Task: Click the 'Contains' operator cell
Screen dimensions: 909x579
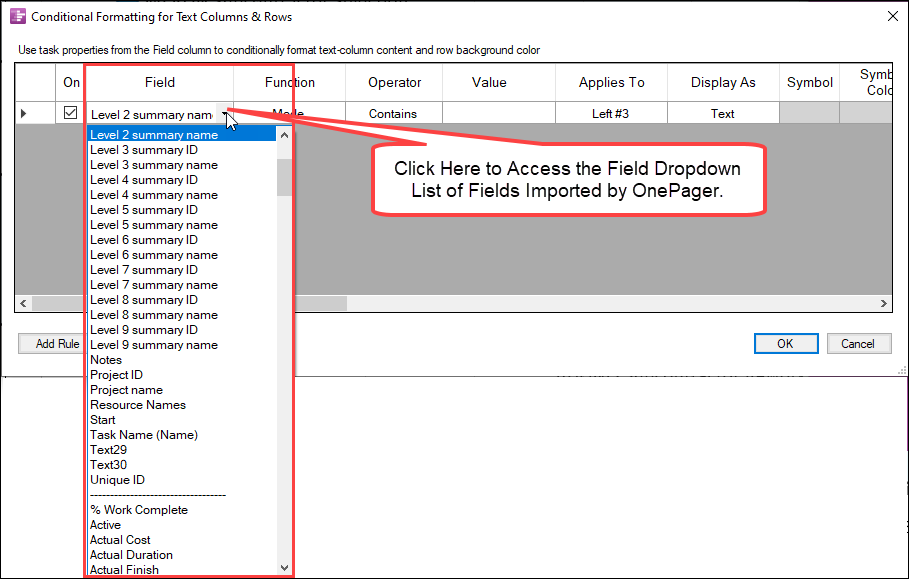Action: click(x=393, y=113)
